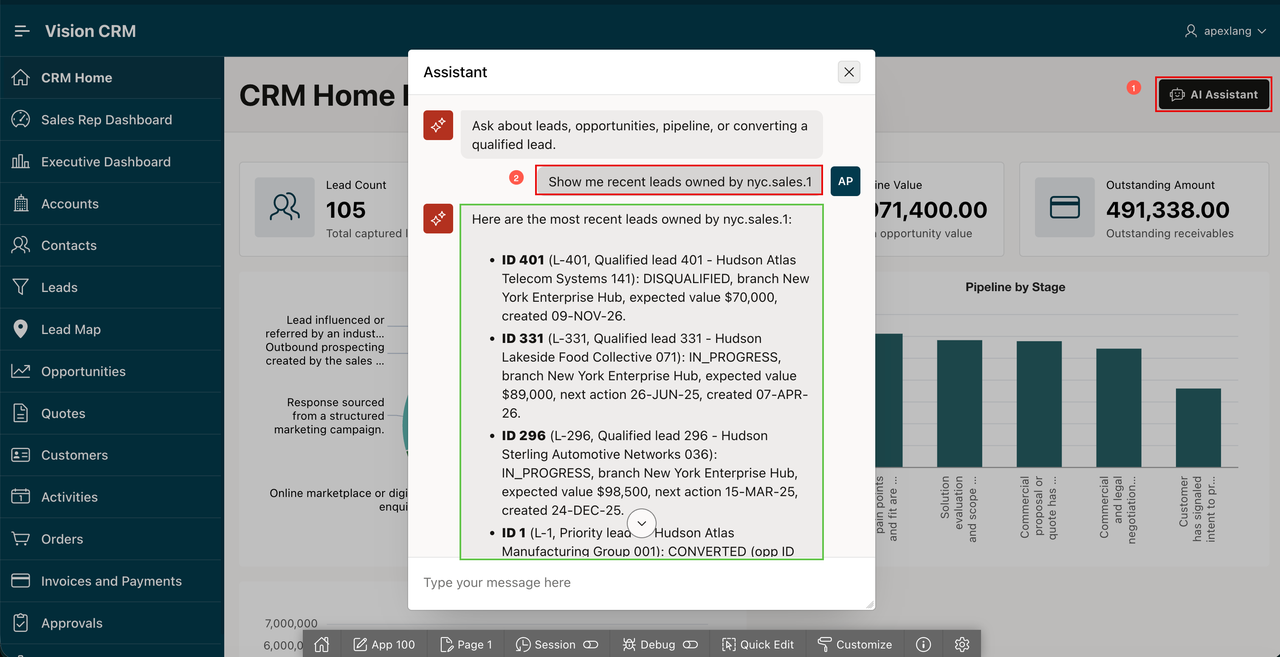Click scroll-down chevron in chat
The width and height of the screenshot is (1280, 657).
[642, 522]
